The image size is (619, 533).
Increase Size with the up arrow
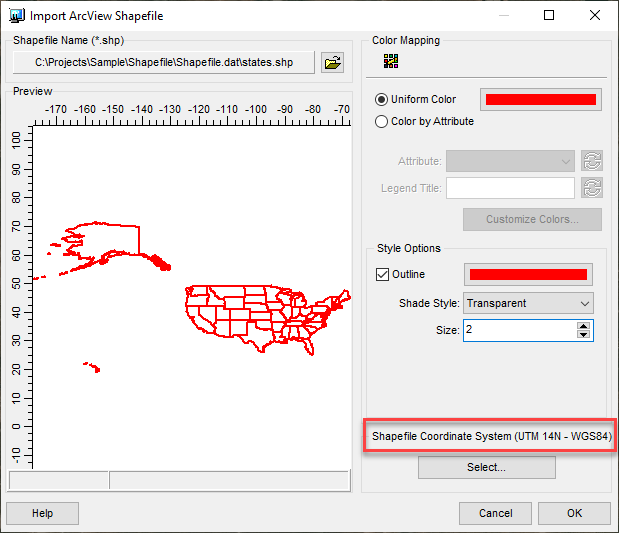pyautogui.click(x=583, y=326)
